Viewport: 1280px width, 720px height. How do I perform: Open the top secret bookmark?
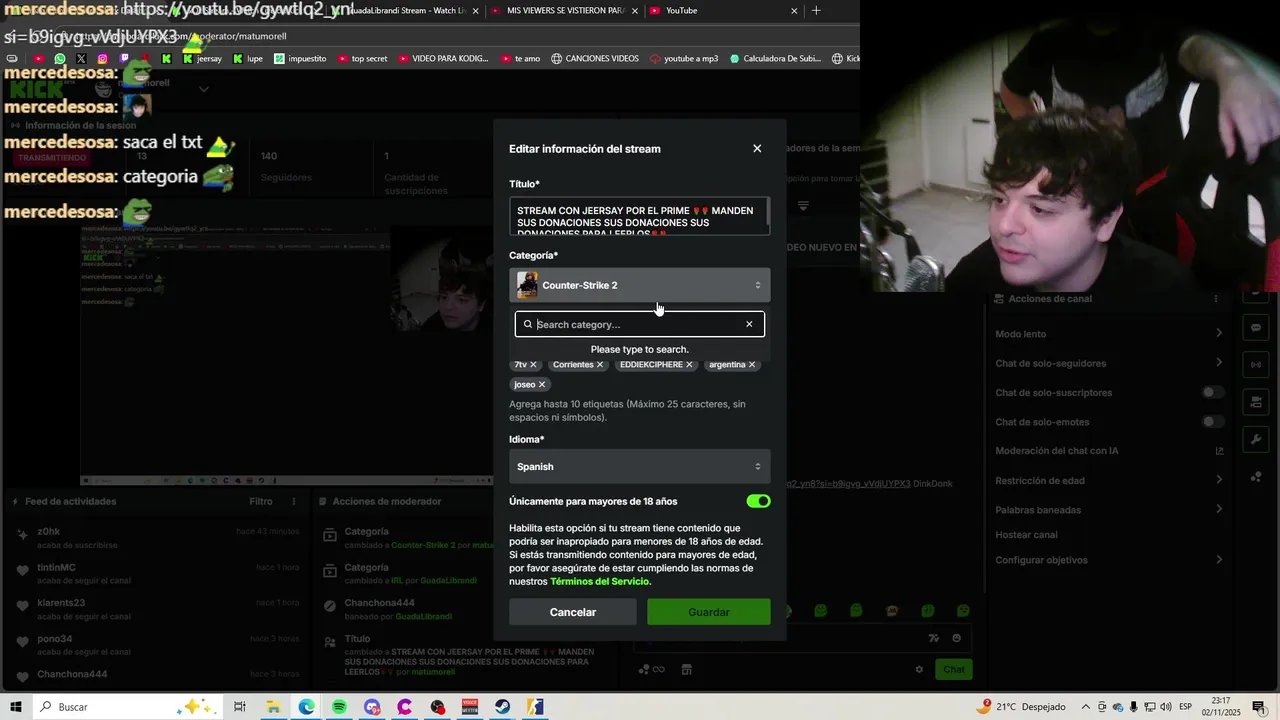coord(362,59)
